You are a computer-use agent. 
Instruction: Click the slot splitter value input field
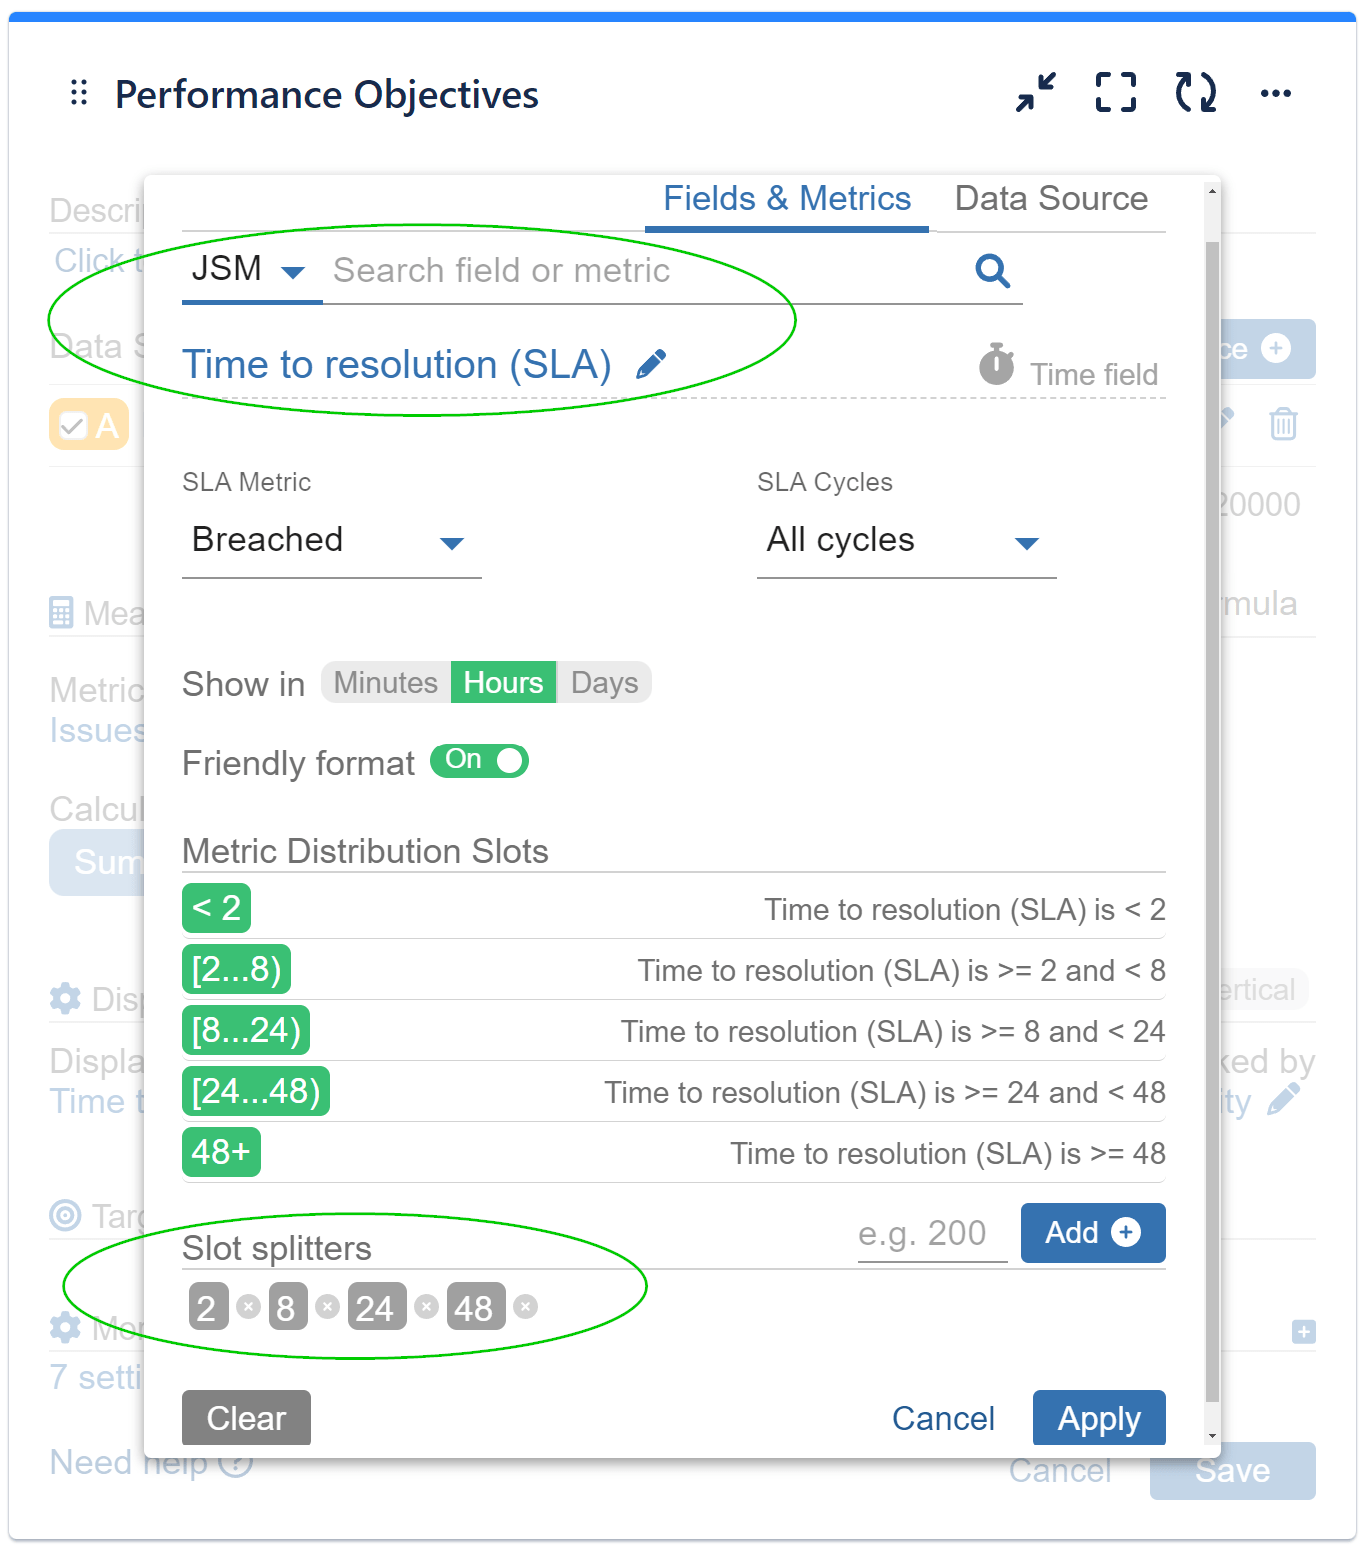coord(930,1233)
